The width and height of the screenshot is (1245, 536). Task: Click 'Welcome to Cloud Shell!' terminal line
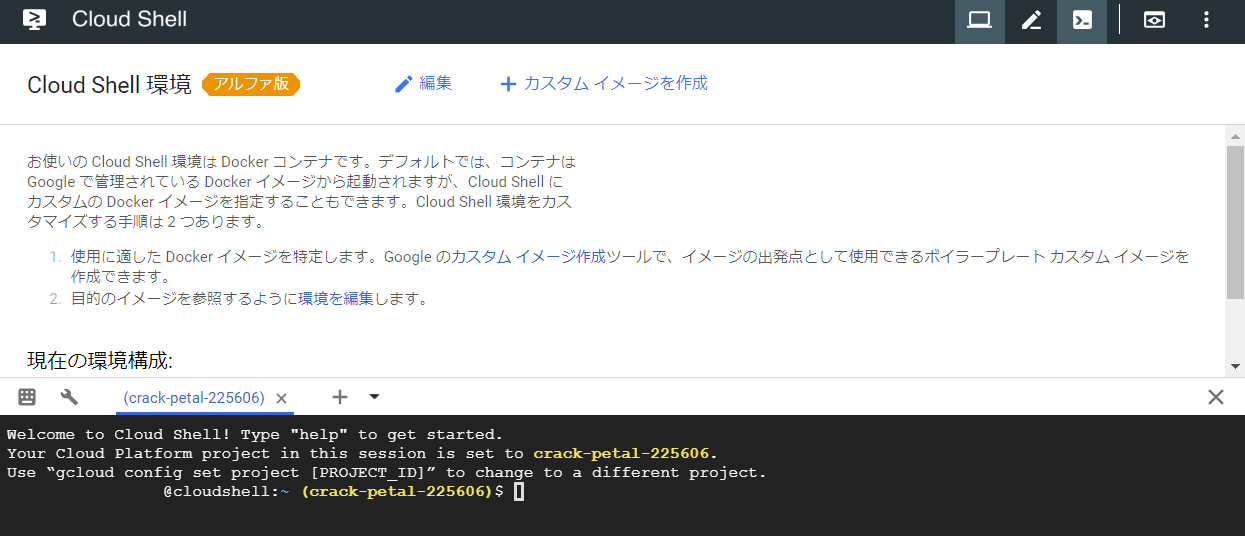coord(255,434)
